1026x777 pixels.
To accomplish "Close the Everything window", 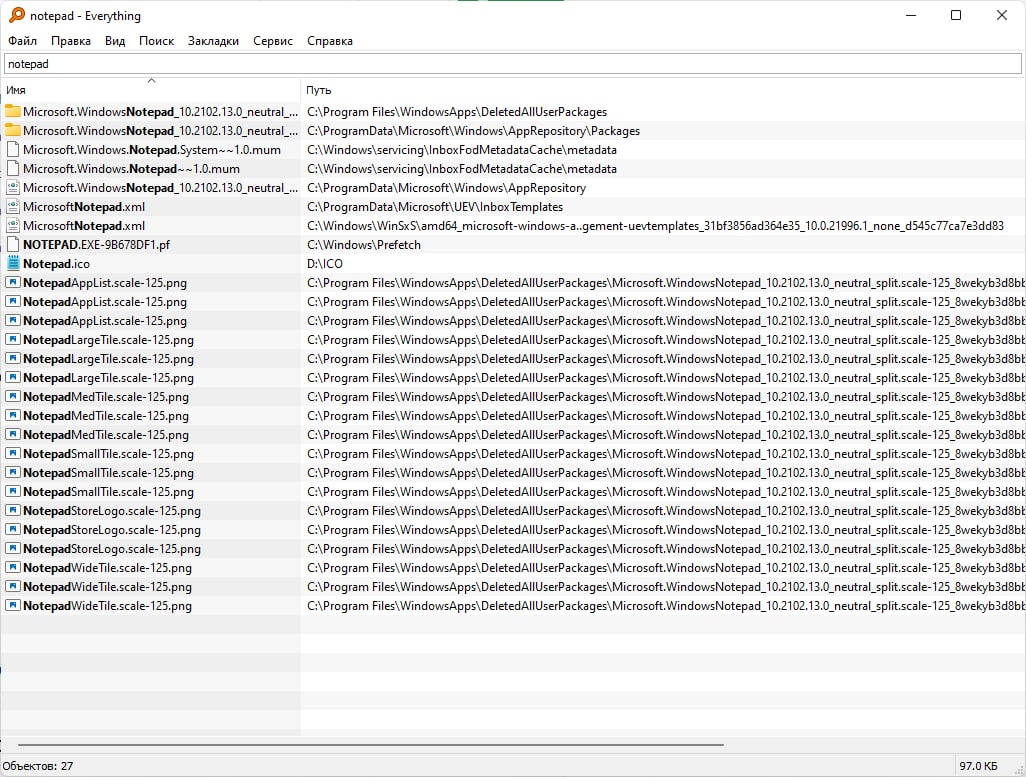I will [1002, 15].
